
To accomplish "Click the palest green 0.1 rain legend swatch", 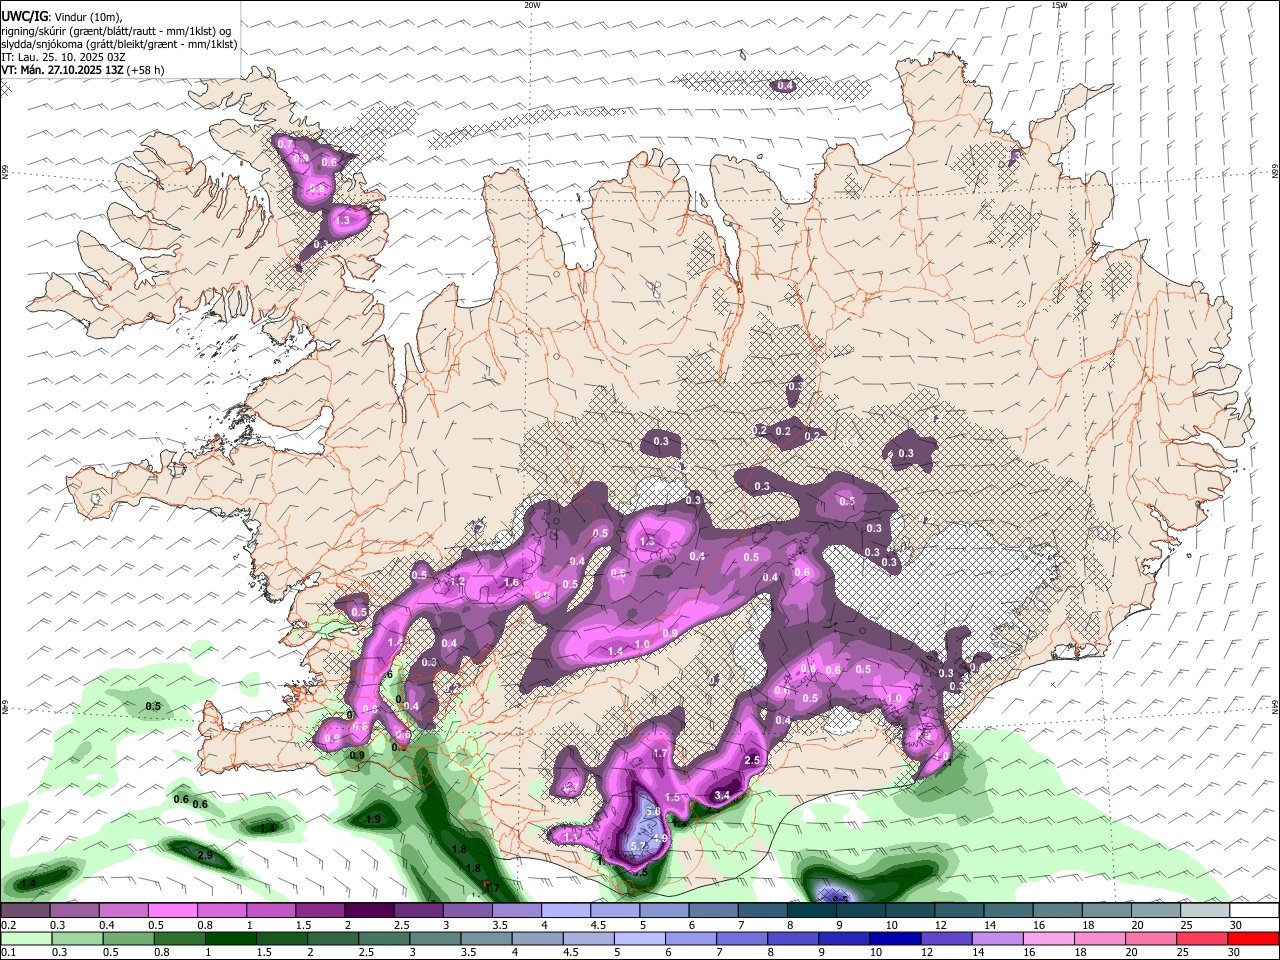I will click(25, 938).
